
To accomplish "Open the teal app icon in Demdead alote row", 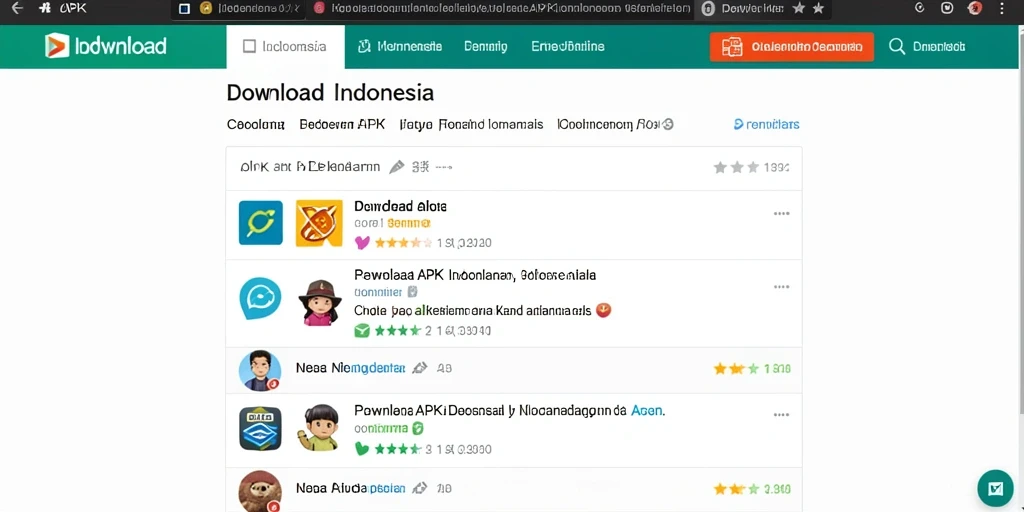I will click(261, 223).
